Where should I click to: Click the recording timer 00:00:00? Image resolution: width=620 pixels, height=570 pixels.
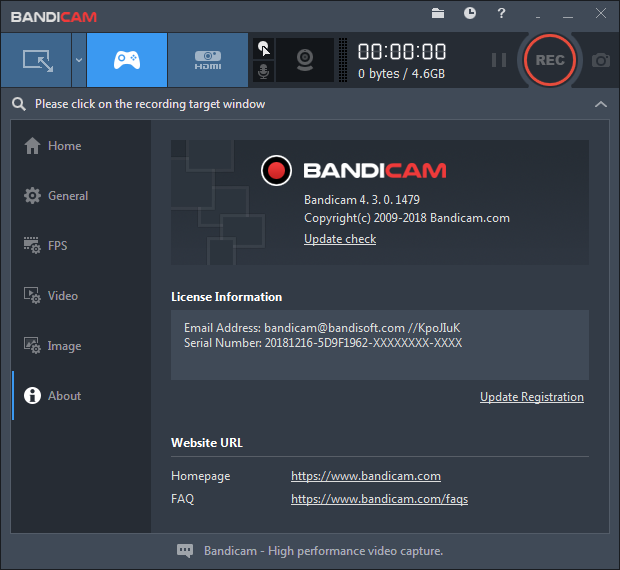402,52
